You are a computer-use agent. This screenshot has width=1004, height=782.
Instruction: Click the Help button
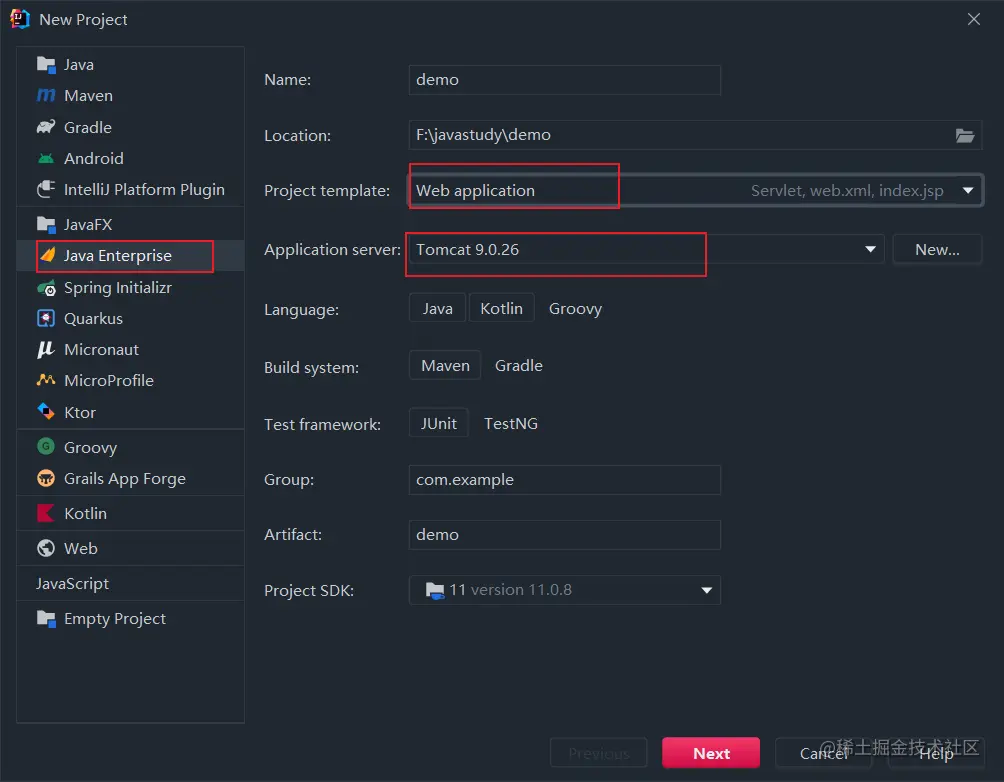pyautogui.click(x=935, y=753)
